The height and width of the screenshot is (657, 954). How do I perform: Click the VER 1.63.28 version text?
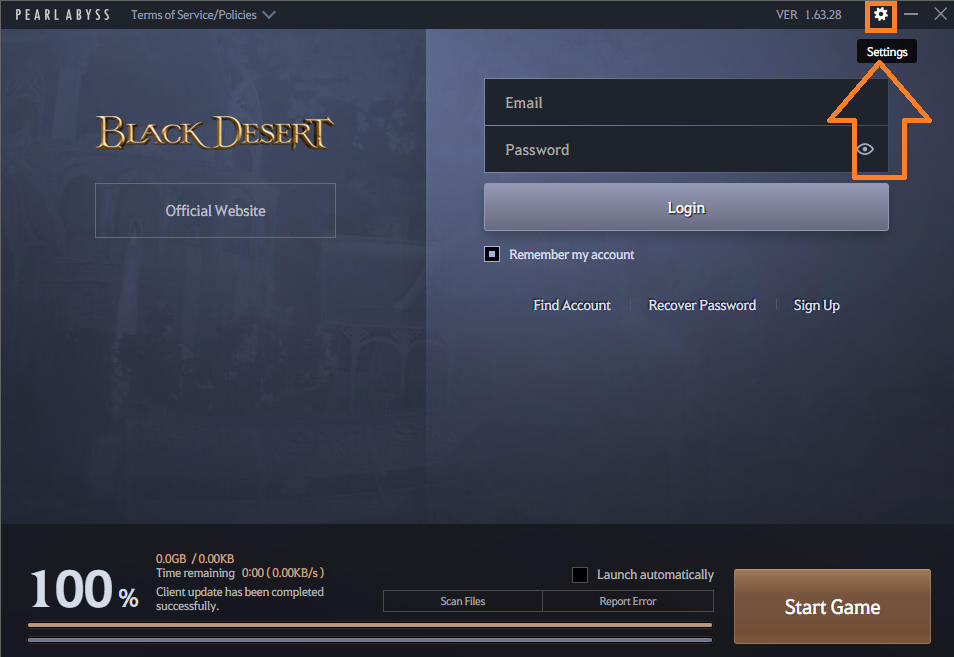pos(809,15)
